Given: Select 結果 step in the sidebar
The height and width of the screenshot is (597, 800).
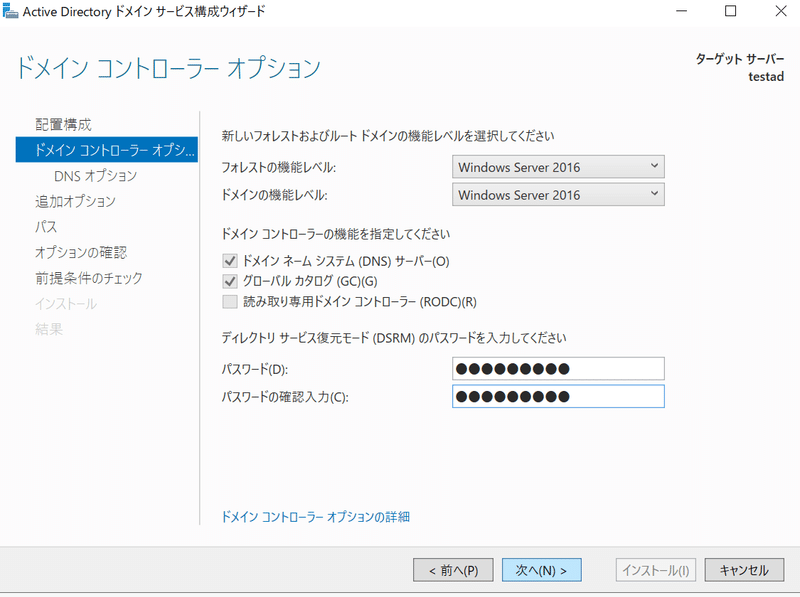Looking at the screenshot, I should click(49, 329).
